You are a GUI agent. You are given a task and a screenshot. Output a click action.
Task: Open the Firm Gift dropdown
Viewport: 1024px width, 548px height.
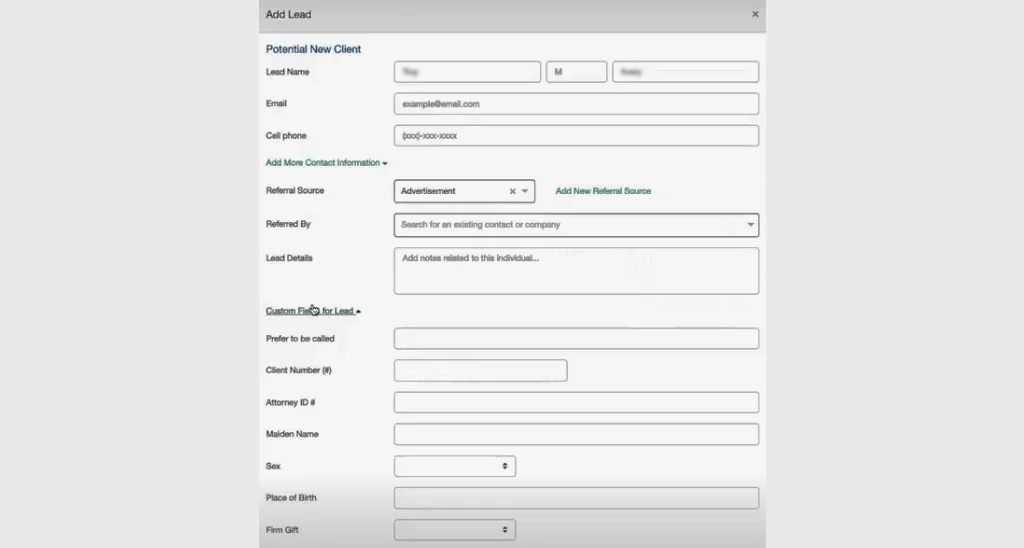tap(455, 530)
